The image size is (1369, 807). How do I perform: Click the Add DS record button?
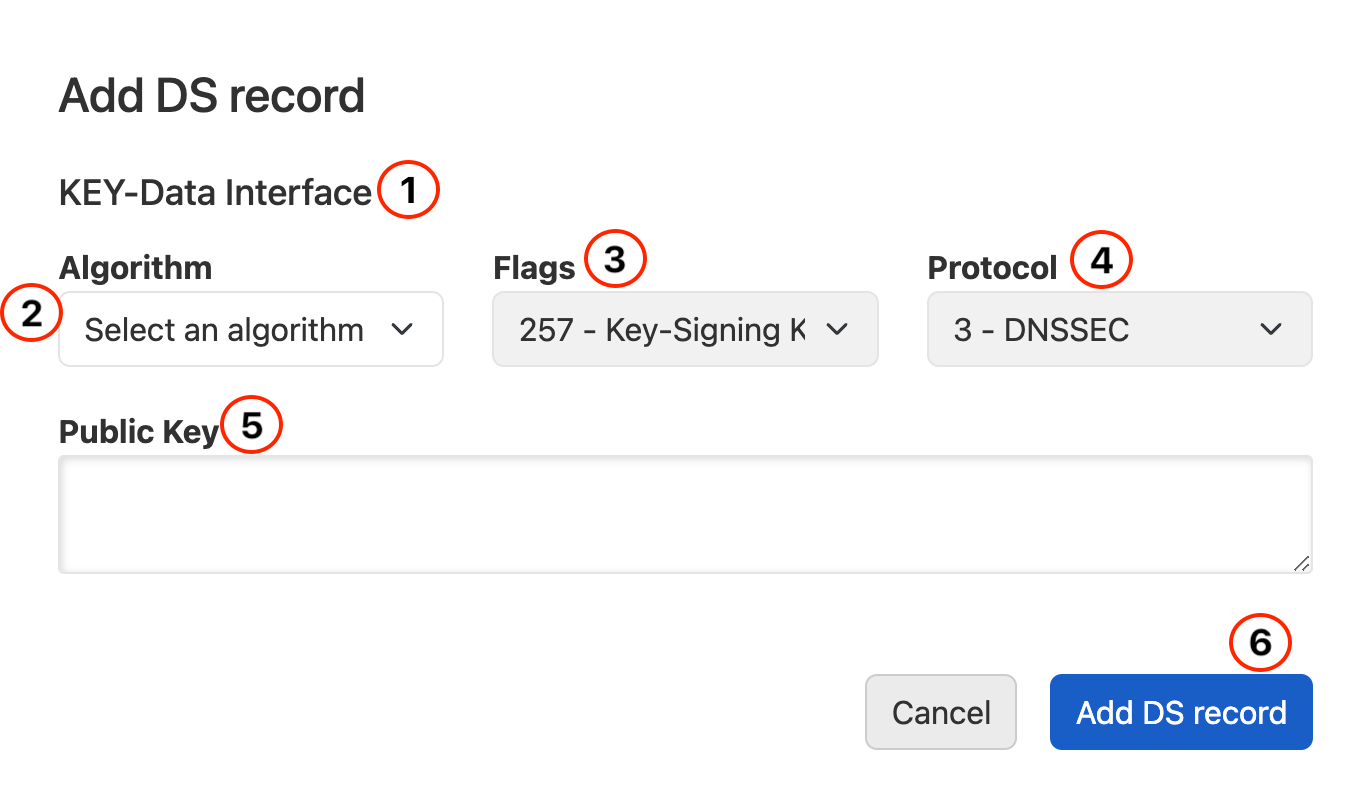tap(1180, 712)
